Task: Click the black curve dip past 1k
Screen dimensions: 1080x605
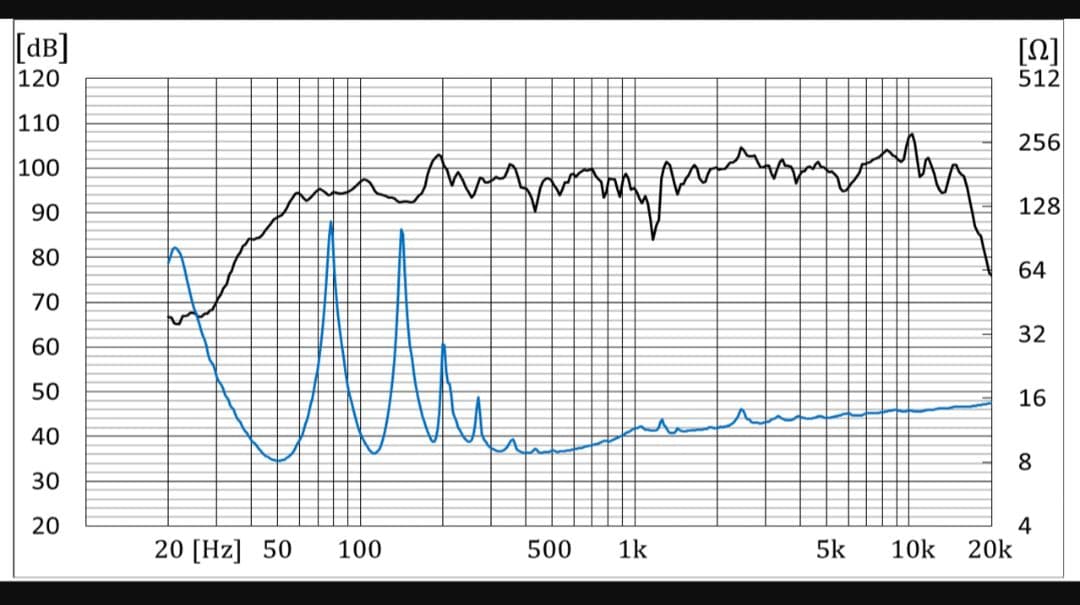Action: point(653,238)
